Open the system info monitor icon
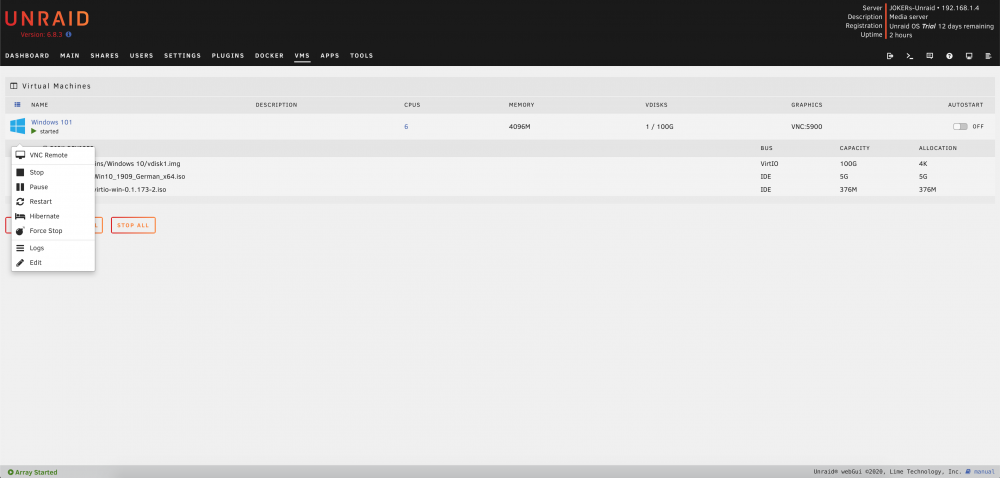This screenshot has height=478, width=1000. [x=969, y=56]
